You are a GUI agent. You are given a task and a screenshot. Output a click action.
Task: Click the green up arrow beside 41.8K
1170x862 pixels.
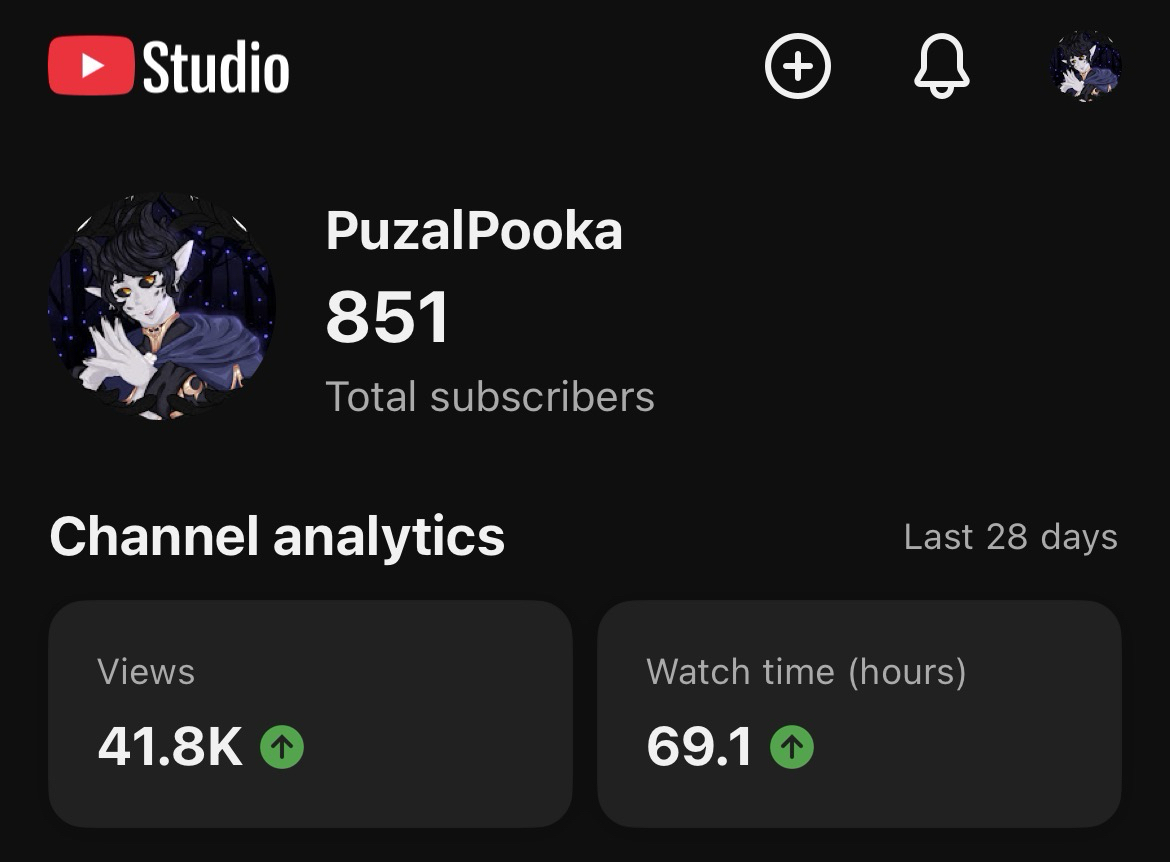282,747
